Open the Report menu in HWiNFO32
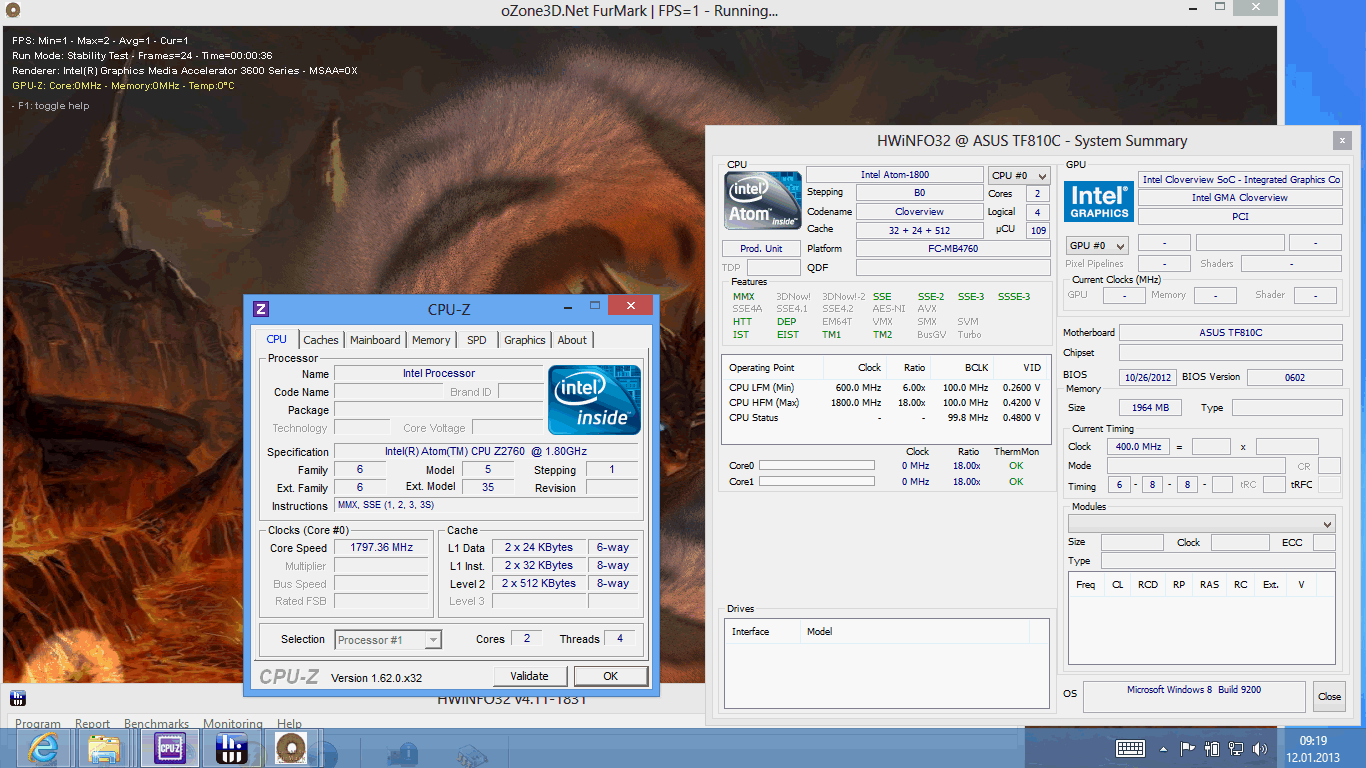1366x768 pixels. (93, 724)
